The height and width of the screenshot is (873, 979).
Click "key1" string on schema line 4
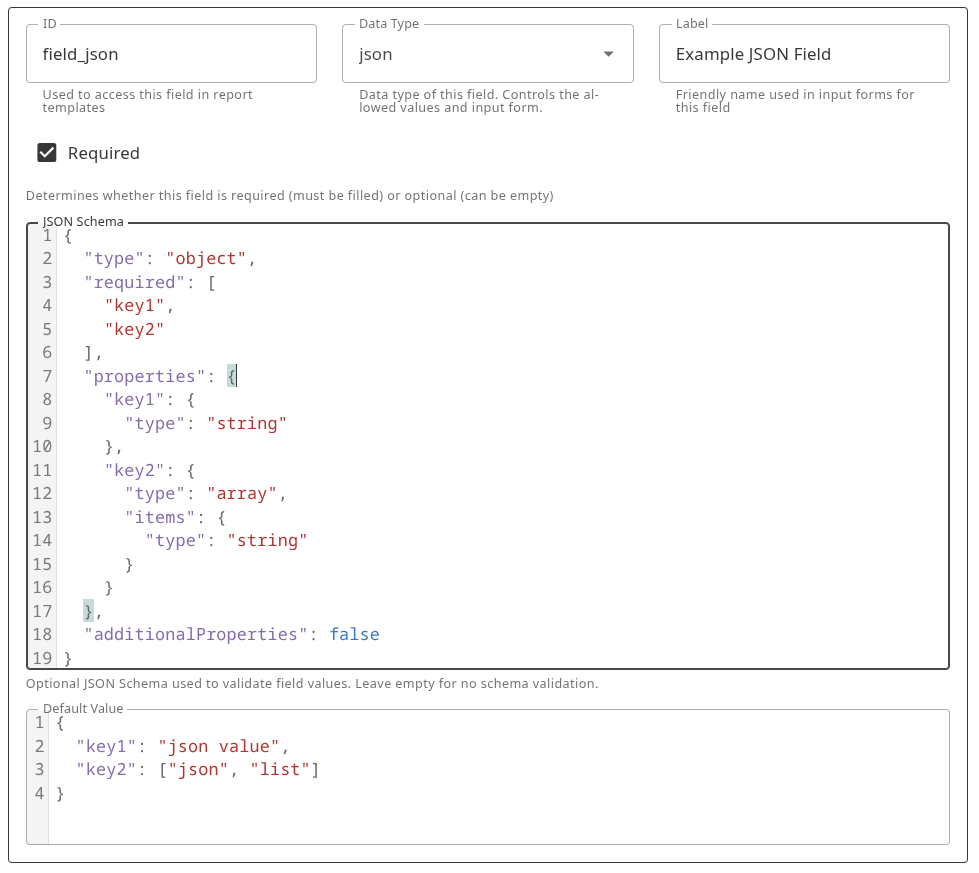134,305
